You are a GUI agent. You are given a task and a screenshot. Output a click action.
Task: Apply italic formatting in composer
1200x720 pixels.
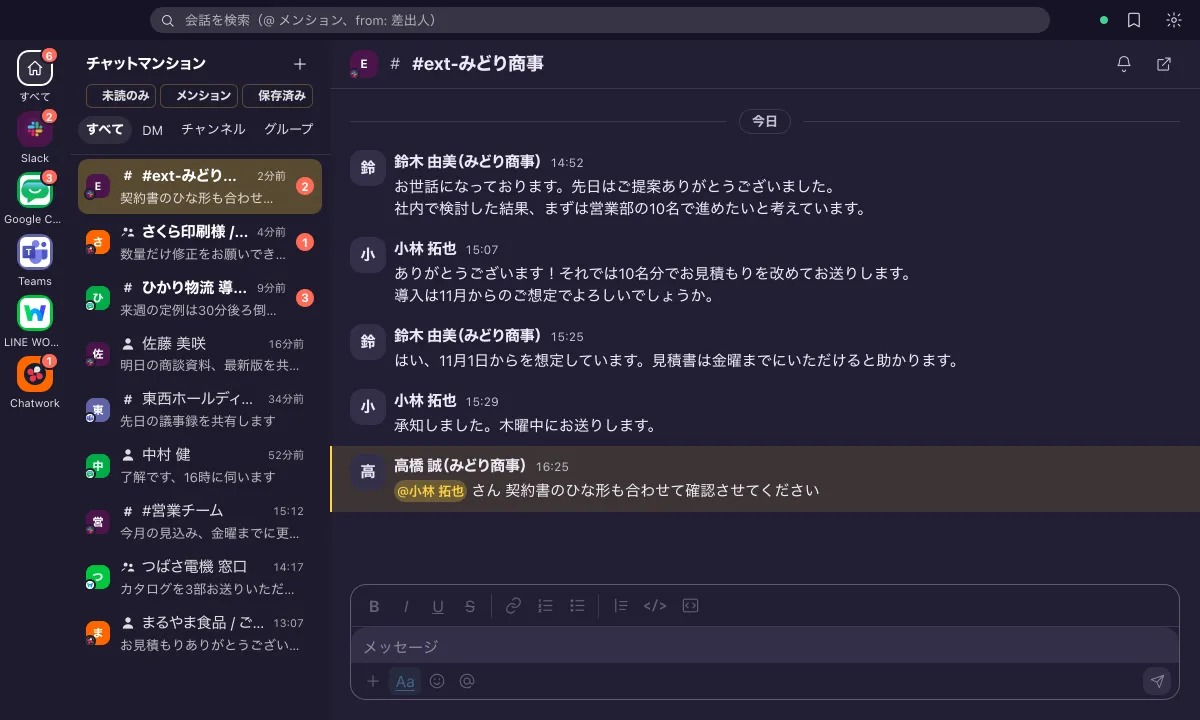click(x=406, y=606)
